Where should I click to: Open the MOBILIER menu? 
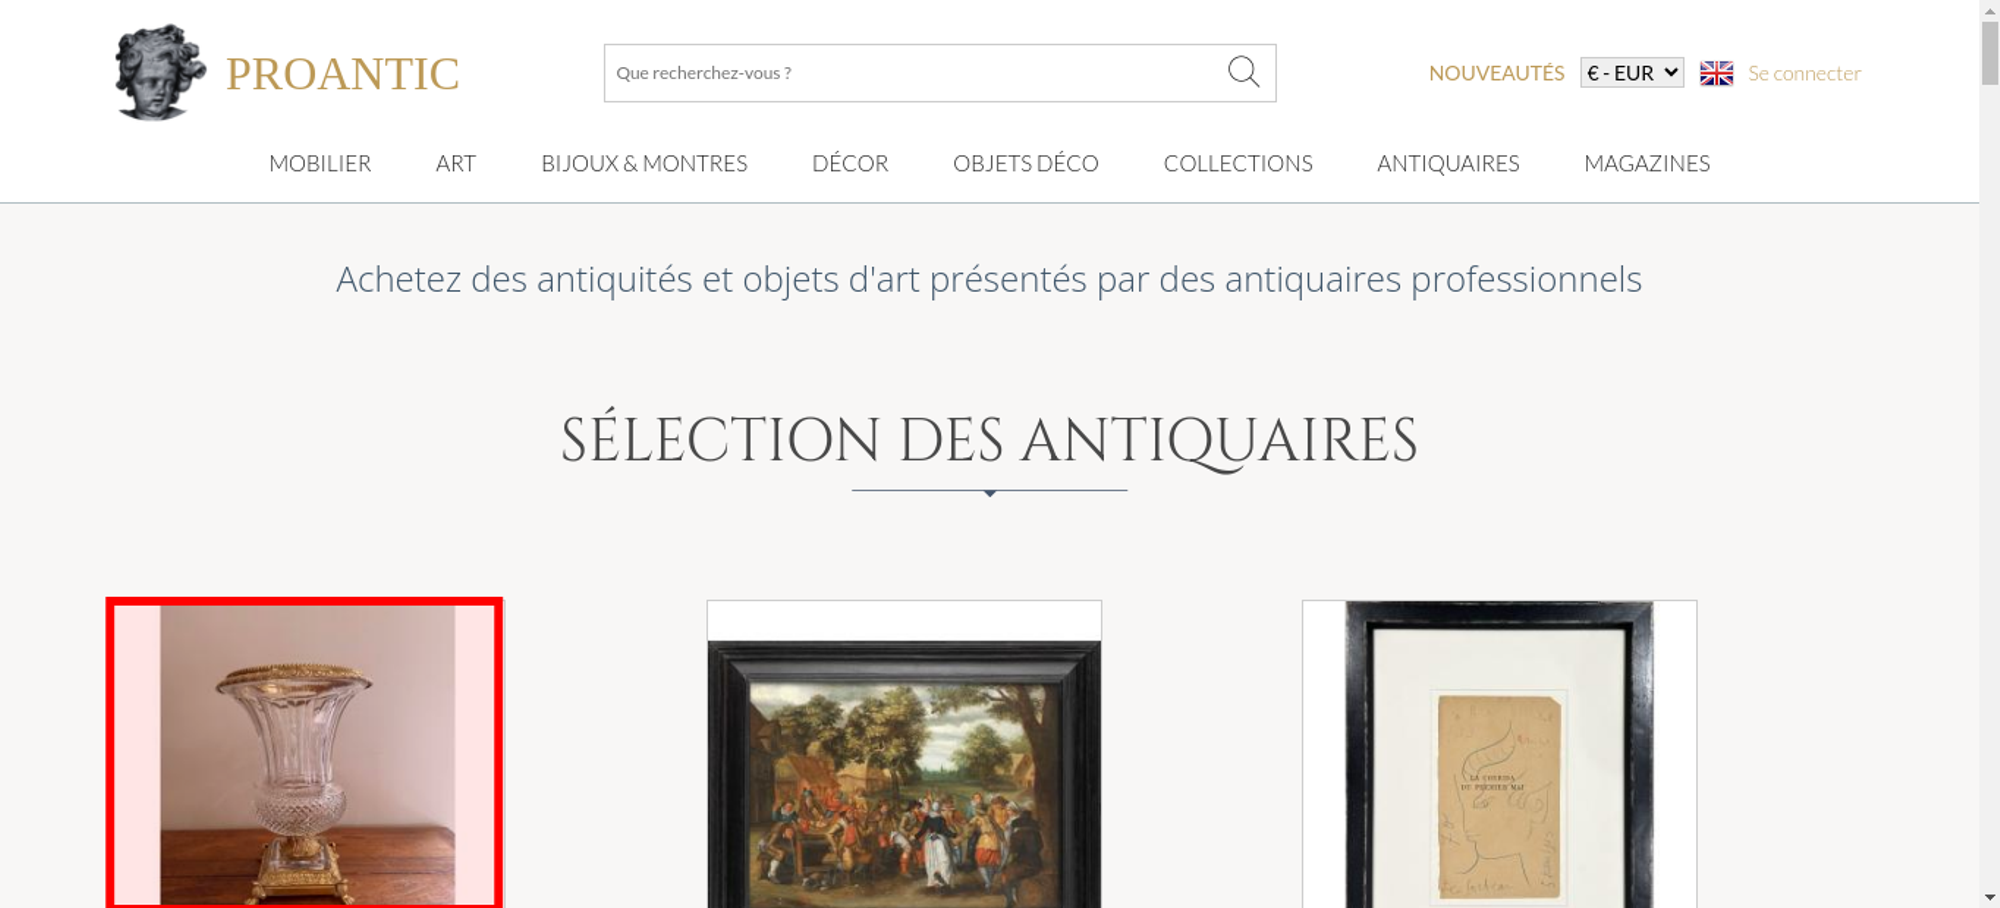click(x=320, y=163)
